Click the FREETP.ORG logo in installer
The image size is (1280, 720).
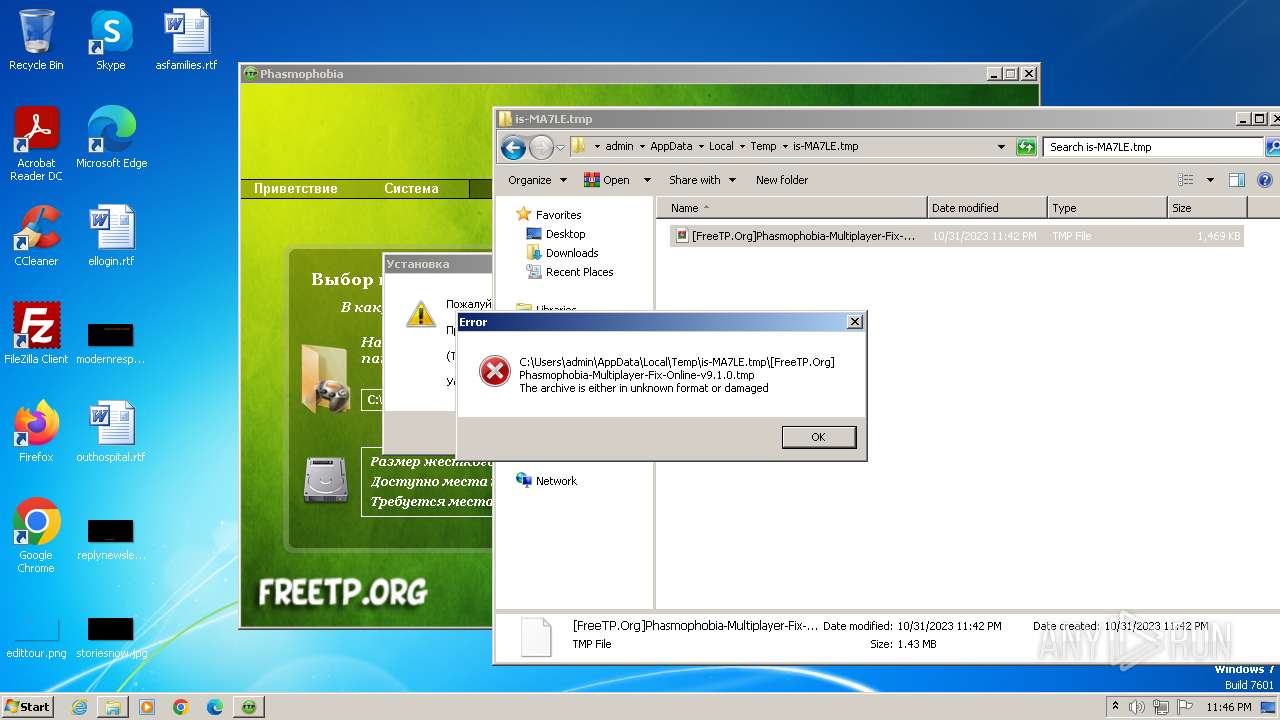click(343, 591)
